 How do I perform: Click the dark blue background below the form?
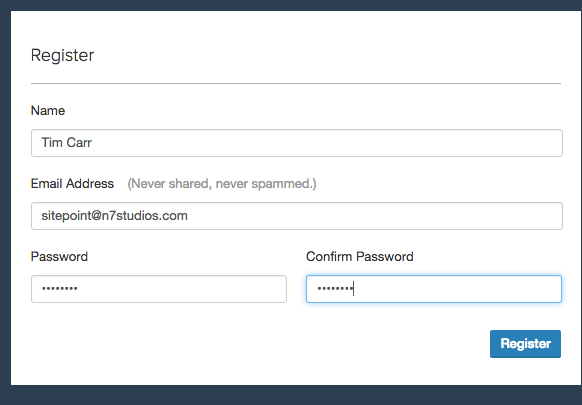(291, 395)
